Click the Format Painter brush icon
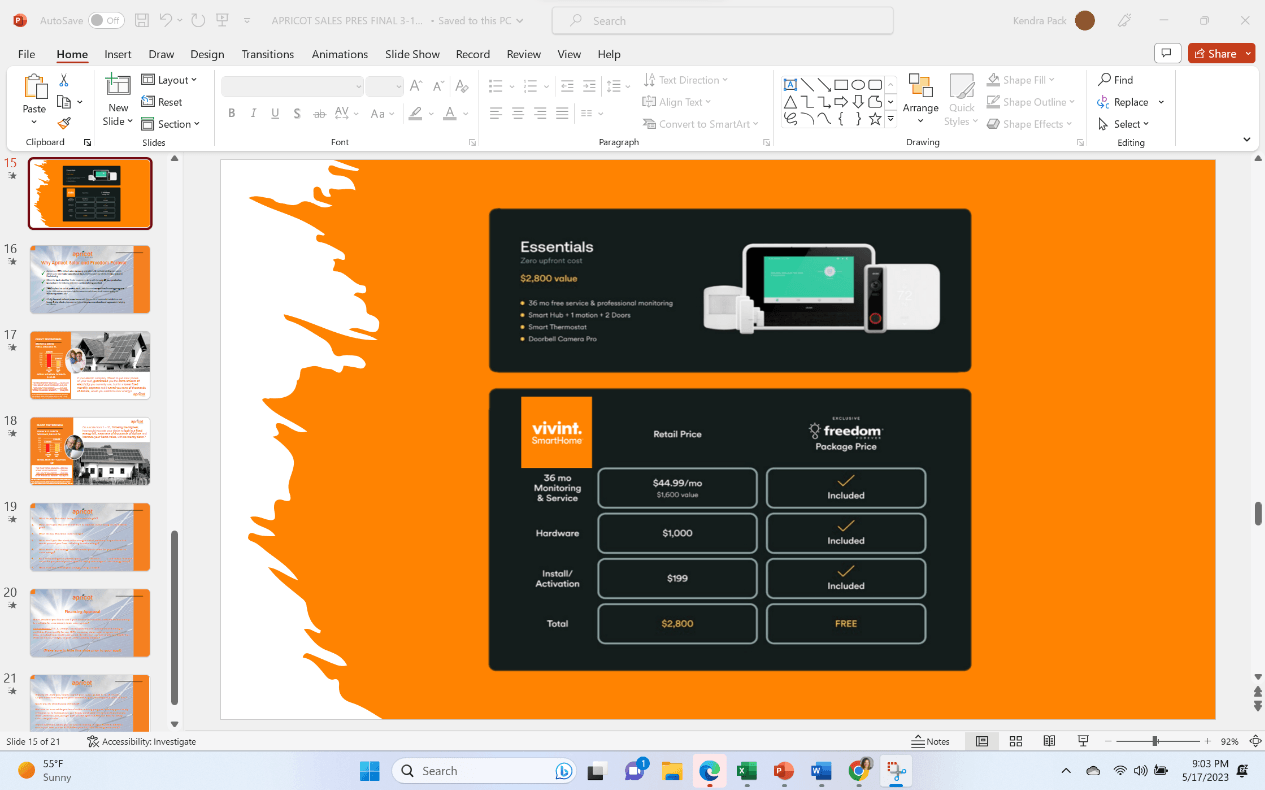 coord(64,124)
